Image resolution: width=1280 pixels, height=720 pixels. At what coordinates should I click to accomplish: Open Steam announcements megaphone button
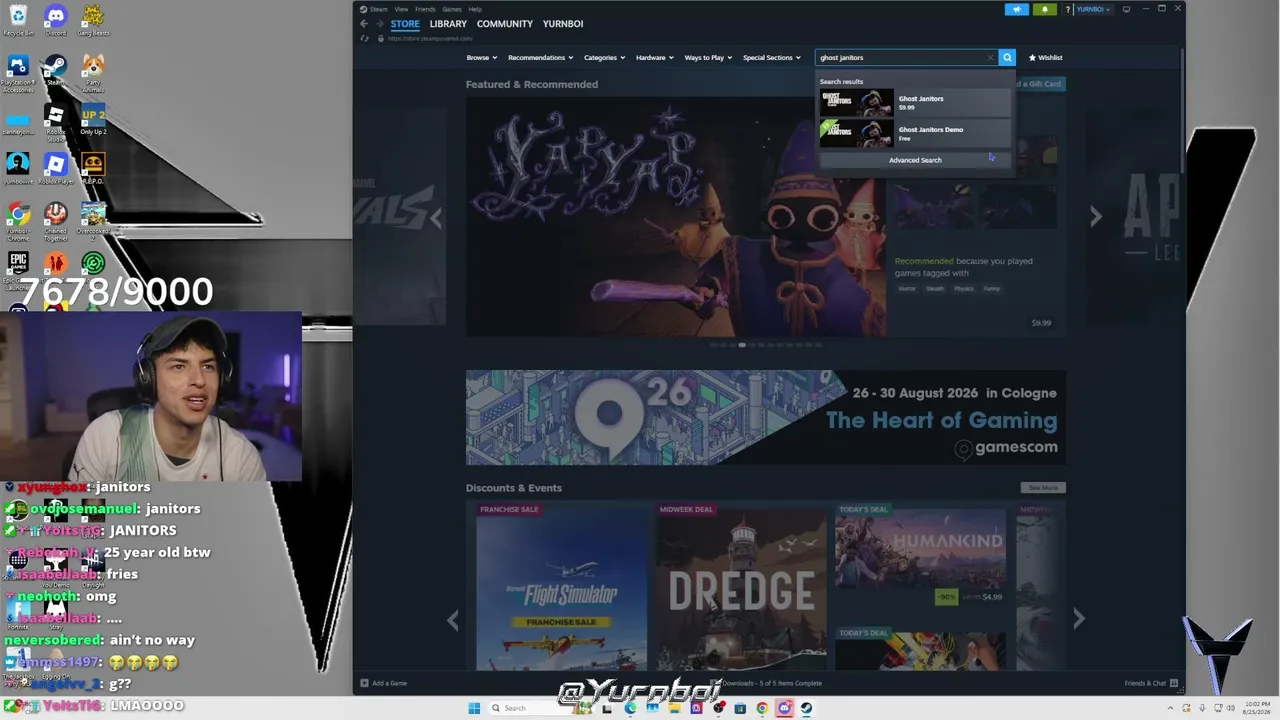pyautogui.click(x=1017, y=9)
